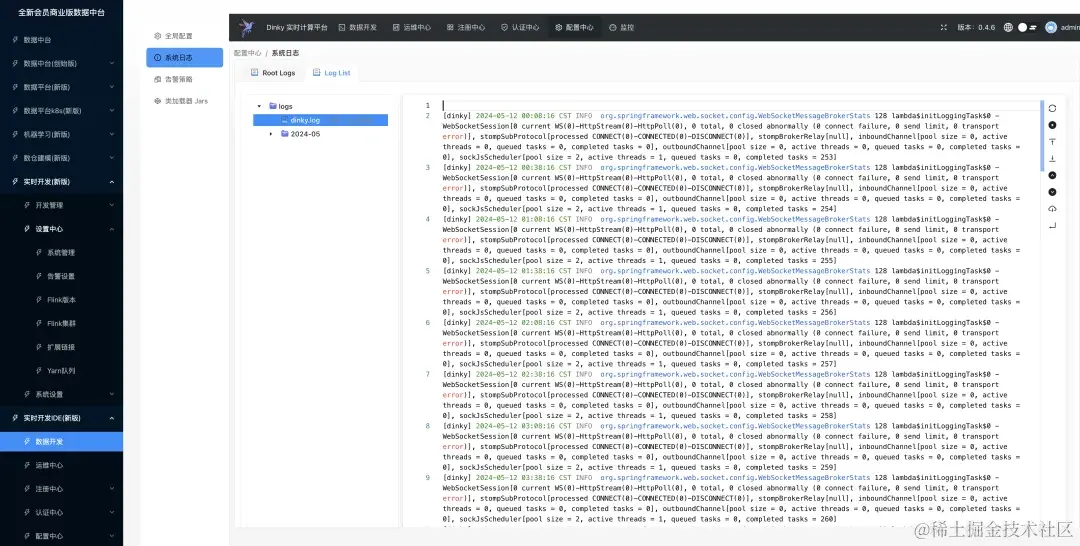The image size is (1080, 546).
Task: Click the stop auto-refresh icon below the refresh icon
Action: click(1052, 125)
